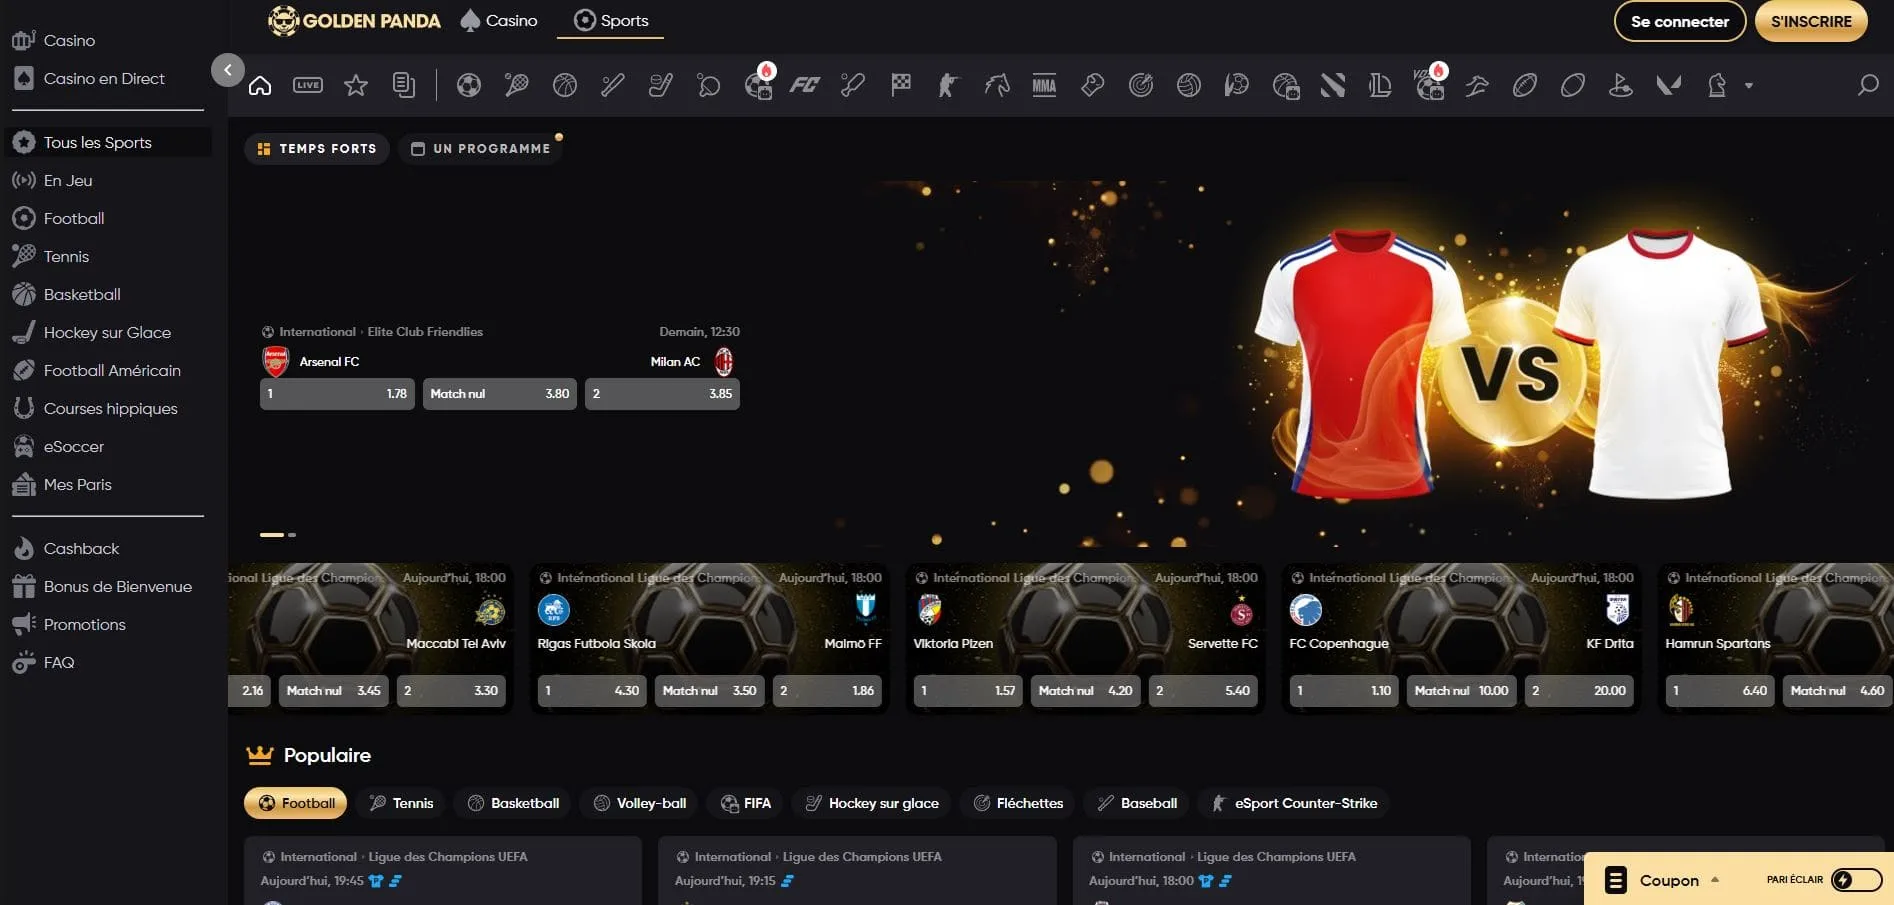Filter popular by Basketball
The image size is (1894, 905).
(514, 803)
